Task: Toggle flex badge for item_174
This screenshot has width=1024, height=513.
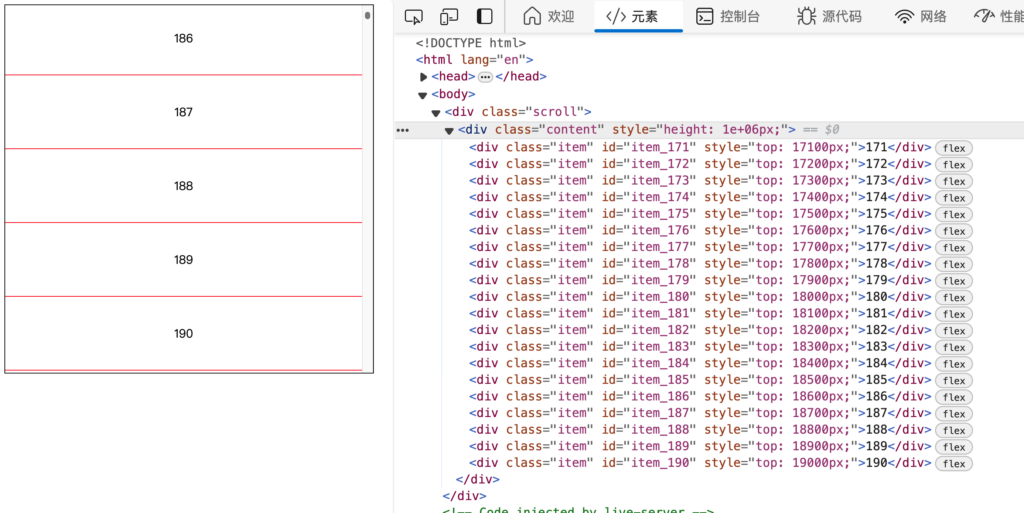Action: [953, 198]
